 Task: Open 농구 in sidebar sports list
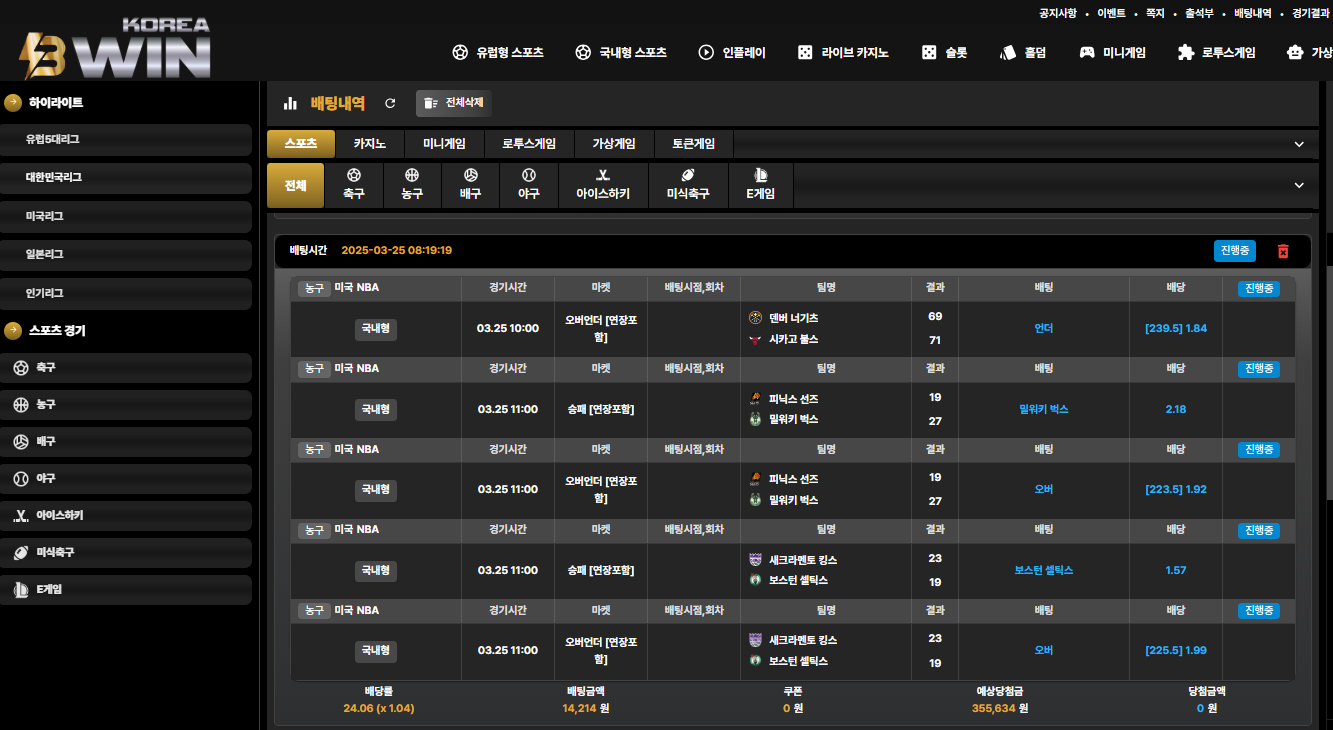click(x=126, y=405)
